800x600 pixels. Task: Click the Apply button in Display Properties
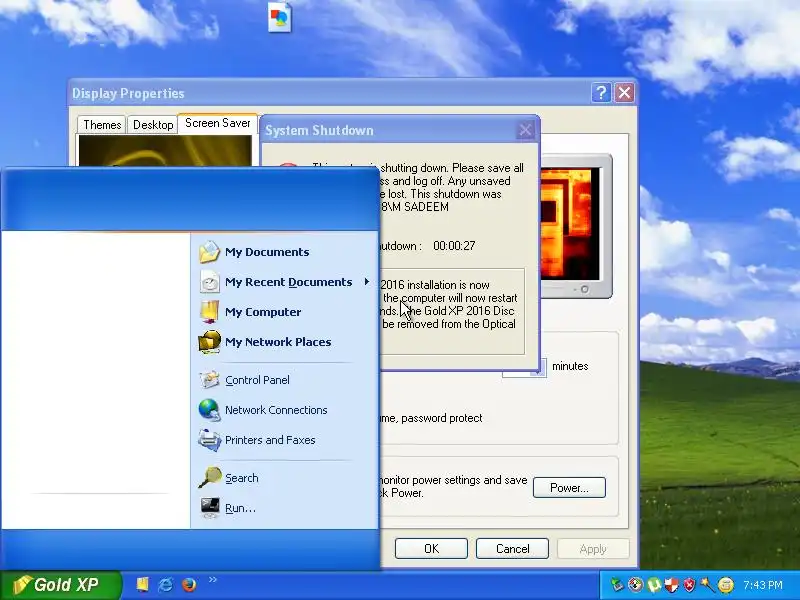point(593,549)
